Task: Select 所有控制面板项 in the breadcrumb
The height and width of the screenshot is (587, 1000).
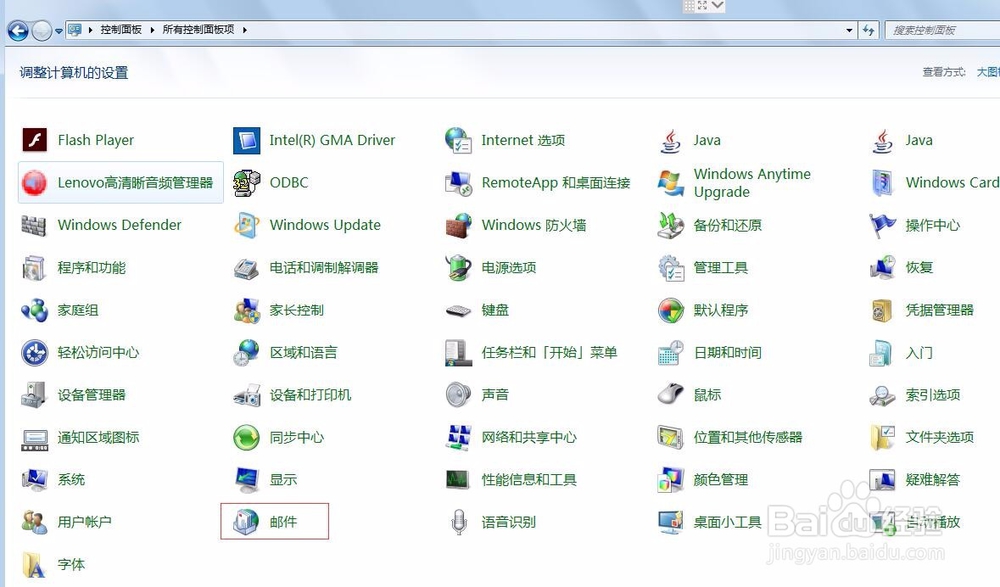Action: point(201,30)
